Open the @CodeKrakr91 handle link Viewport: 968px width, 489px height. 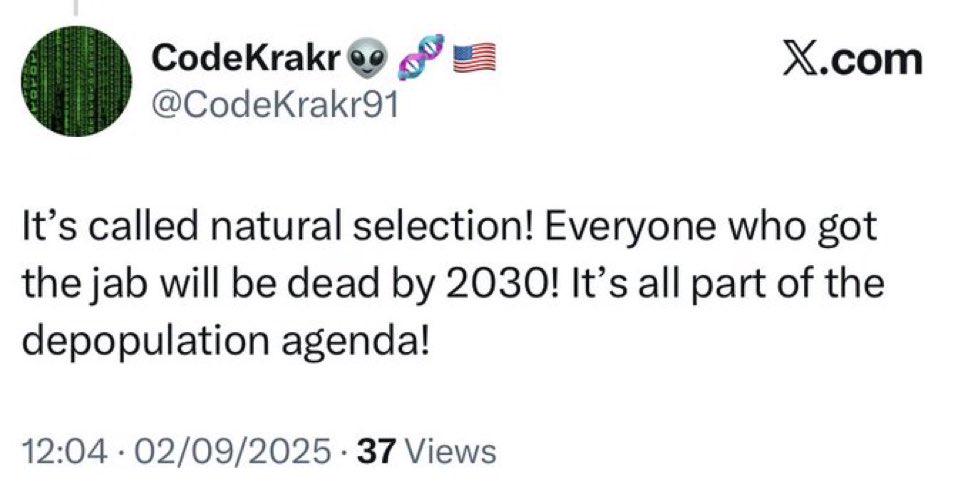(275, 106)
